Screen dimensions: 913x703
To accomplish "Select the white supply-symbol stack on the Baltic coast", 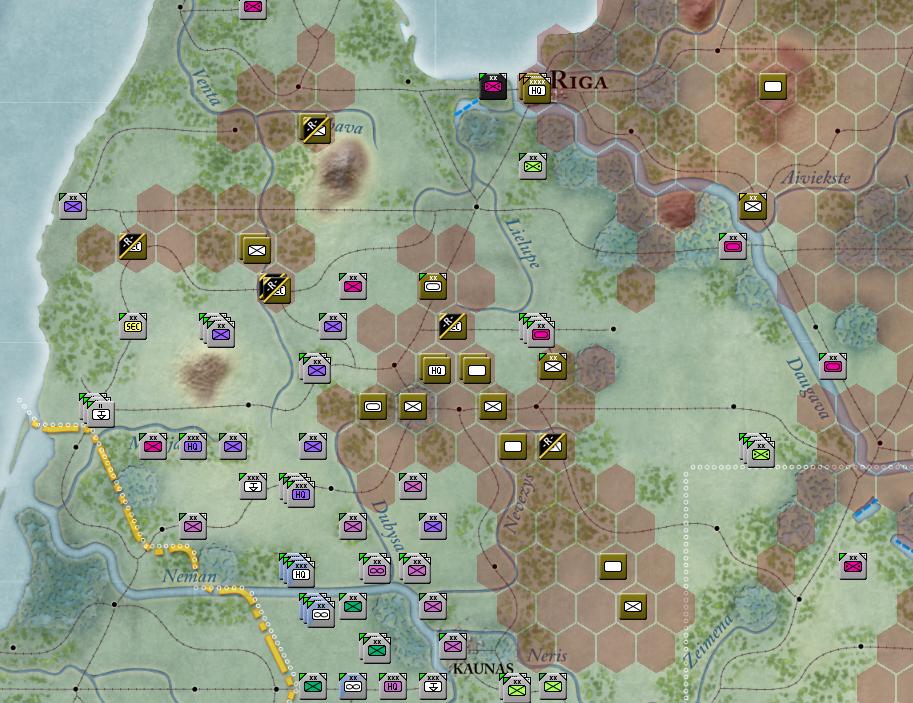I will click(x=98, y=411).
